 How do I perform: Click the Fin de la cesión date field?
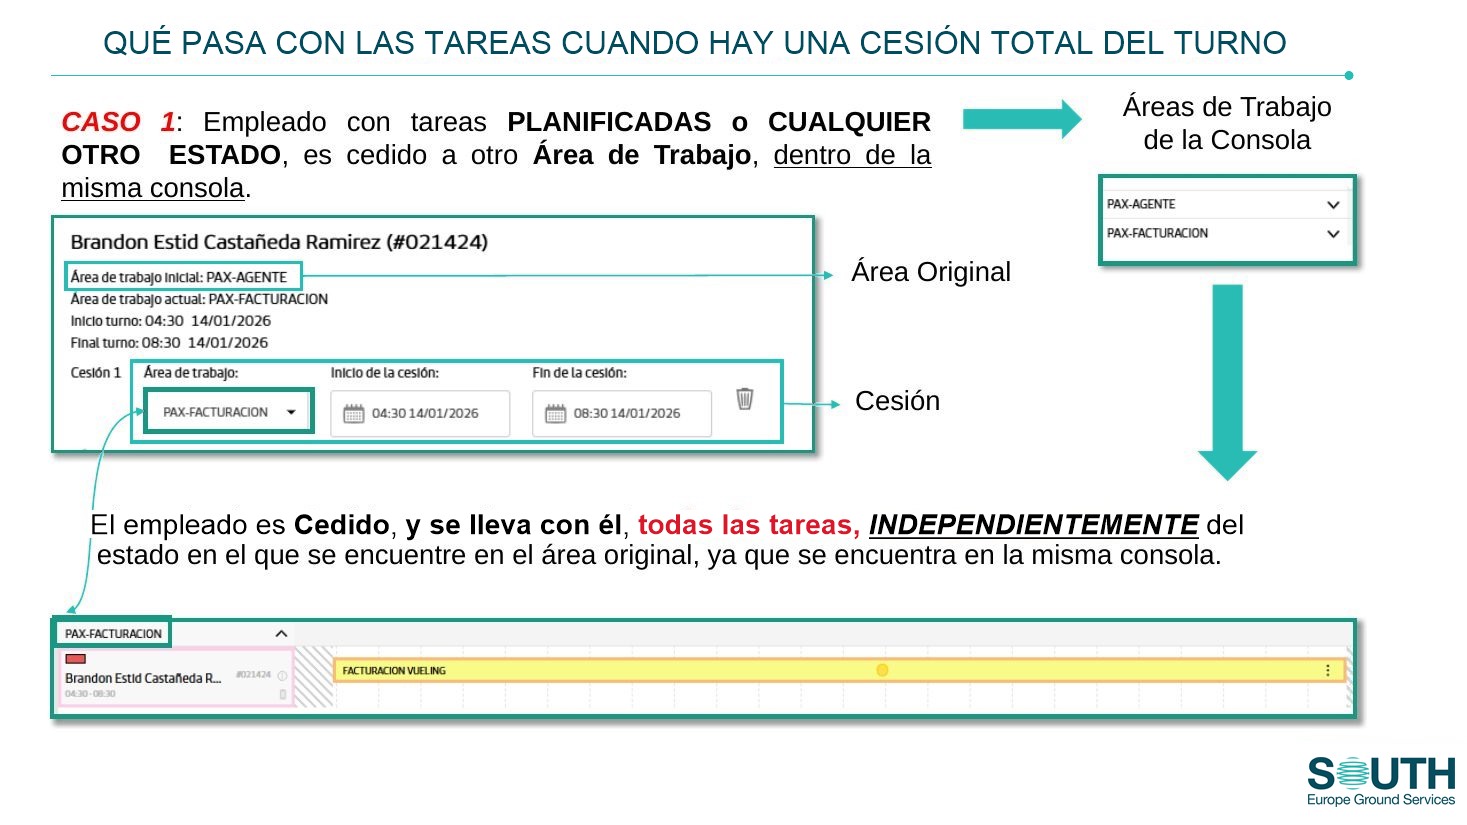pyautogui.click(x=622, y=413)
